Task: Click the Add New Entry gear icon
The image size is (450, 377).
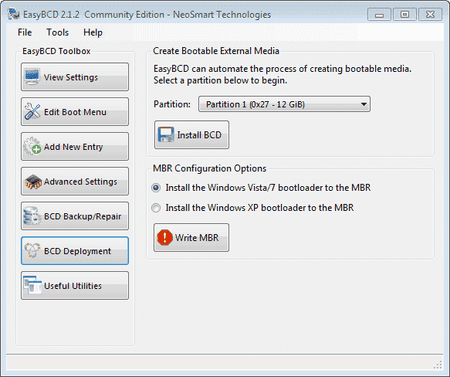Action: tap(32, 146)
